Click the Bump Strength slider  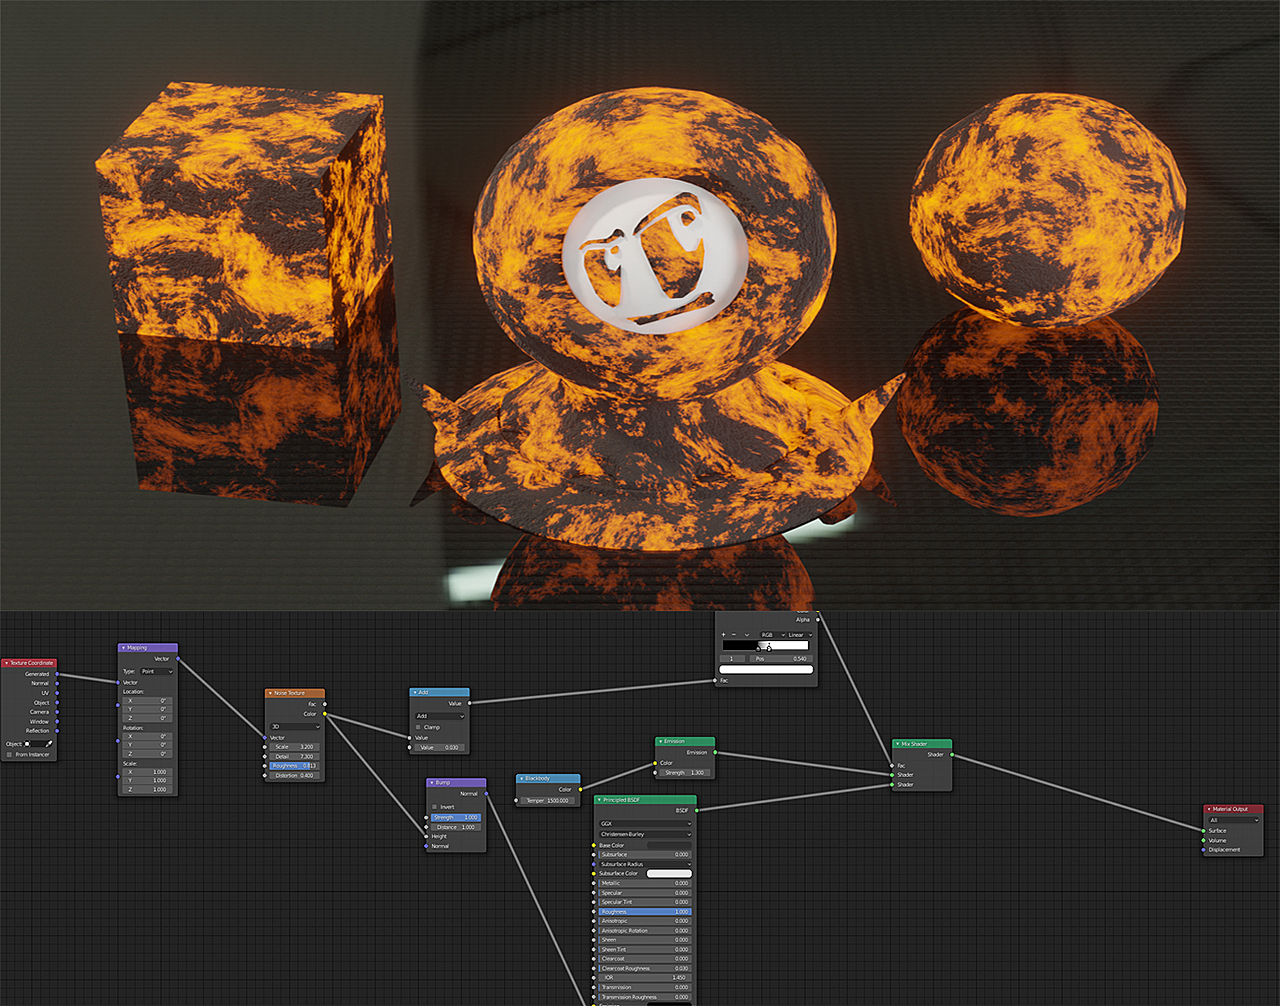tap(456, 817)
